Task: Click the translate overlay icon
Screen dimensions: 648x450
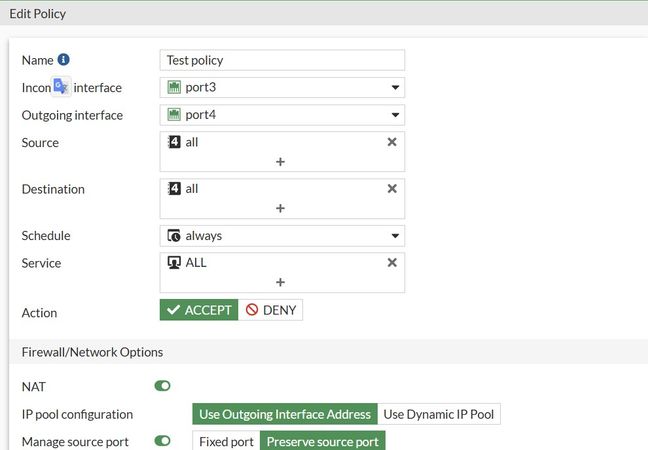Action: (x=61, y=87)
